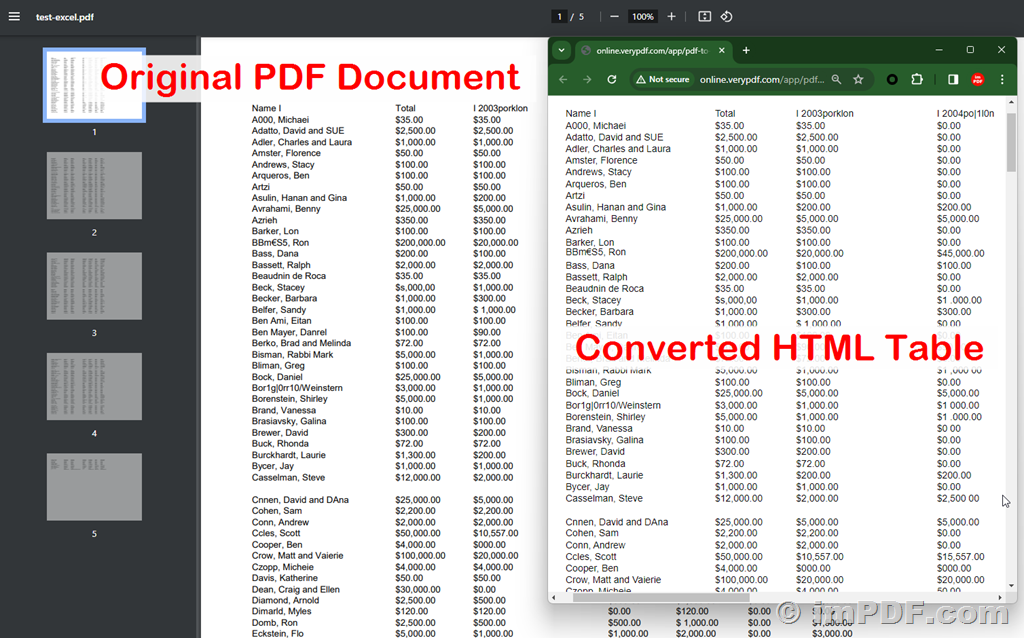
Task: Select "Eckstein, Flo" in the PDF
Action: click(x=278, y=633)
